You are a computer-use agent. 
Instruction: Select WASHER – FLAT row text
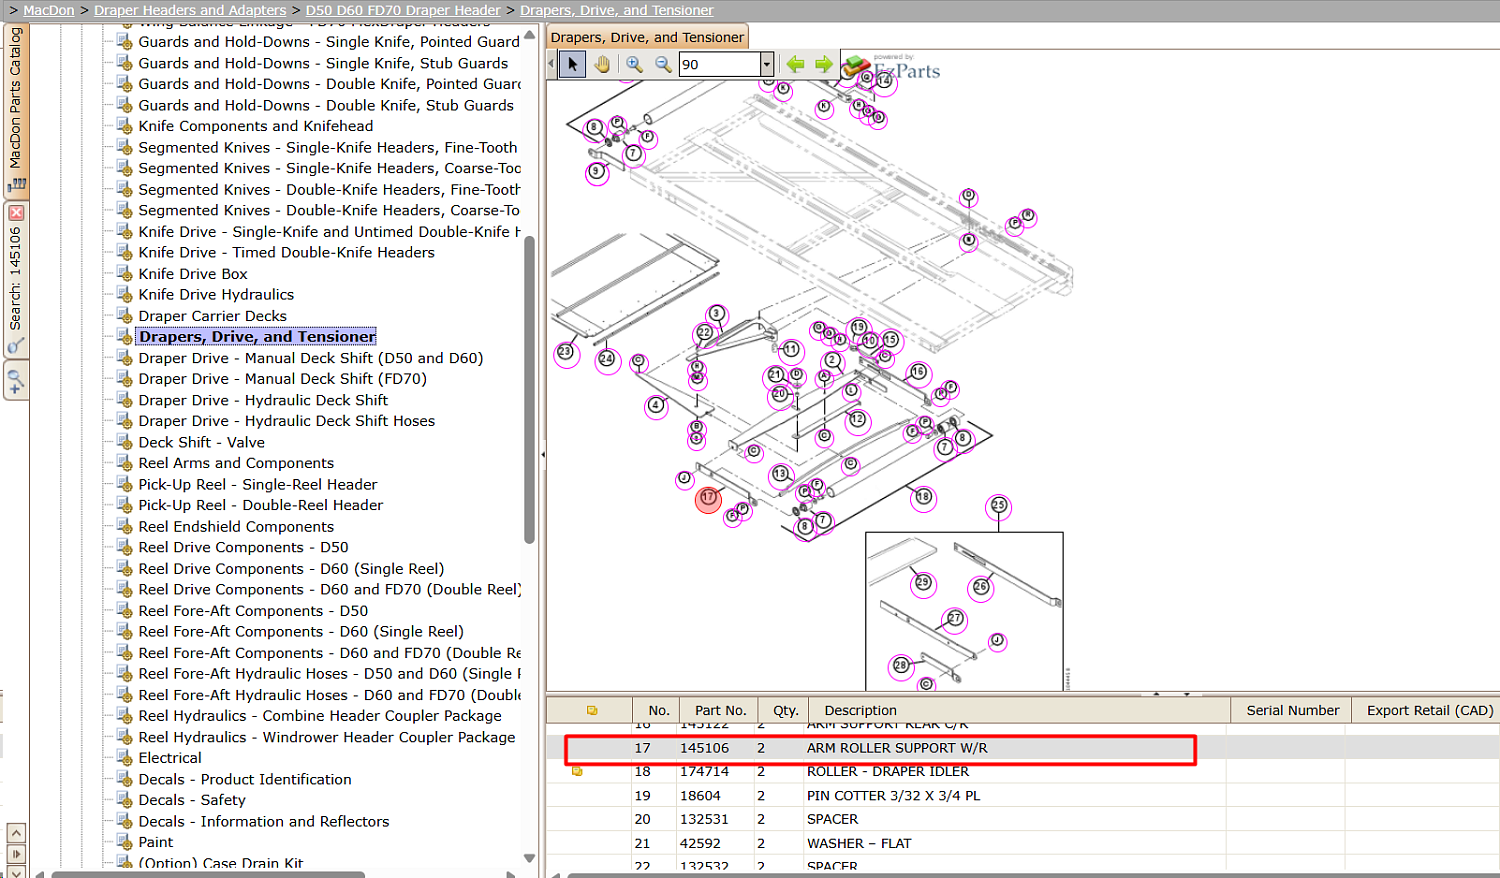859,843
